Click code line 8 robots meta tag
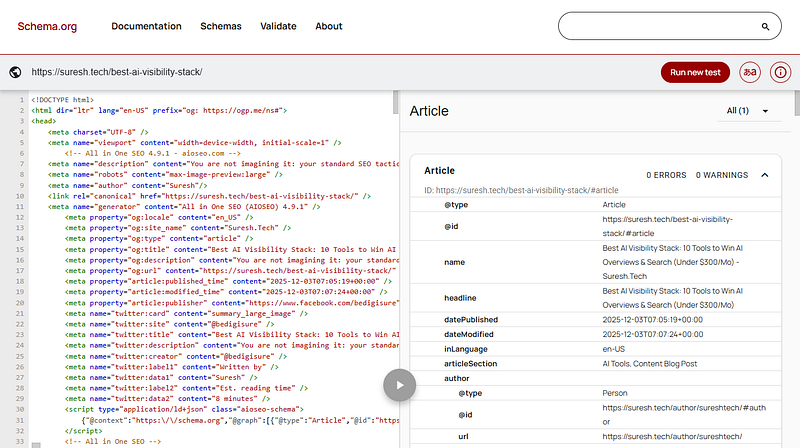Viewport: 800px width, 448px height. click(x=165, y=175)
